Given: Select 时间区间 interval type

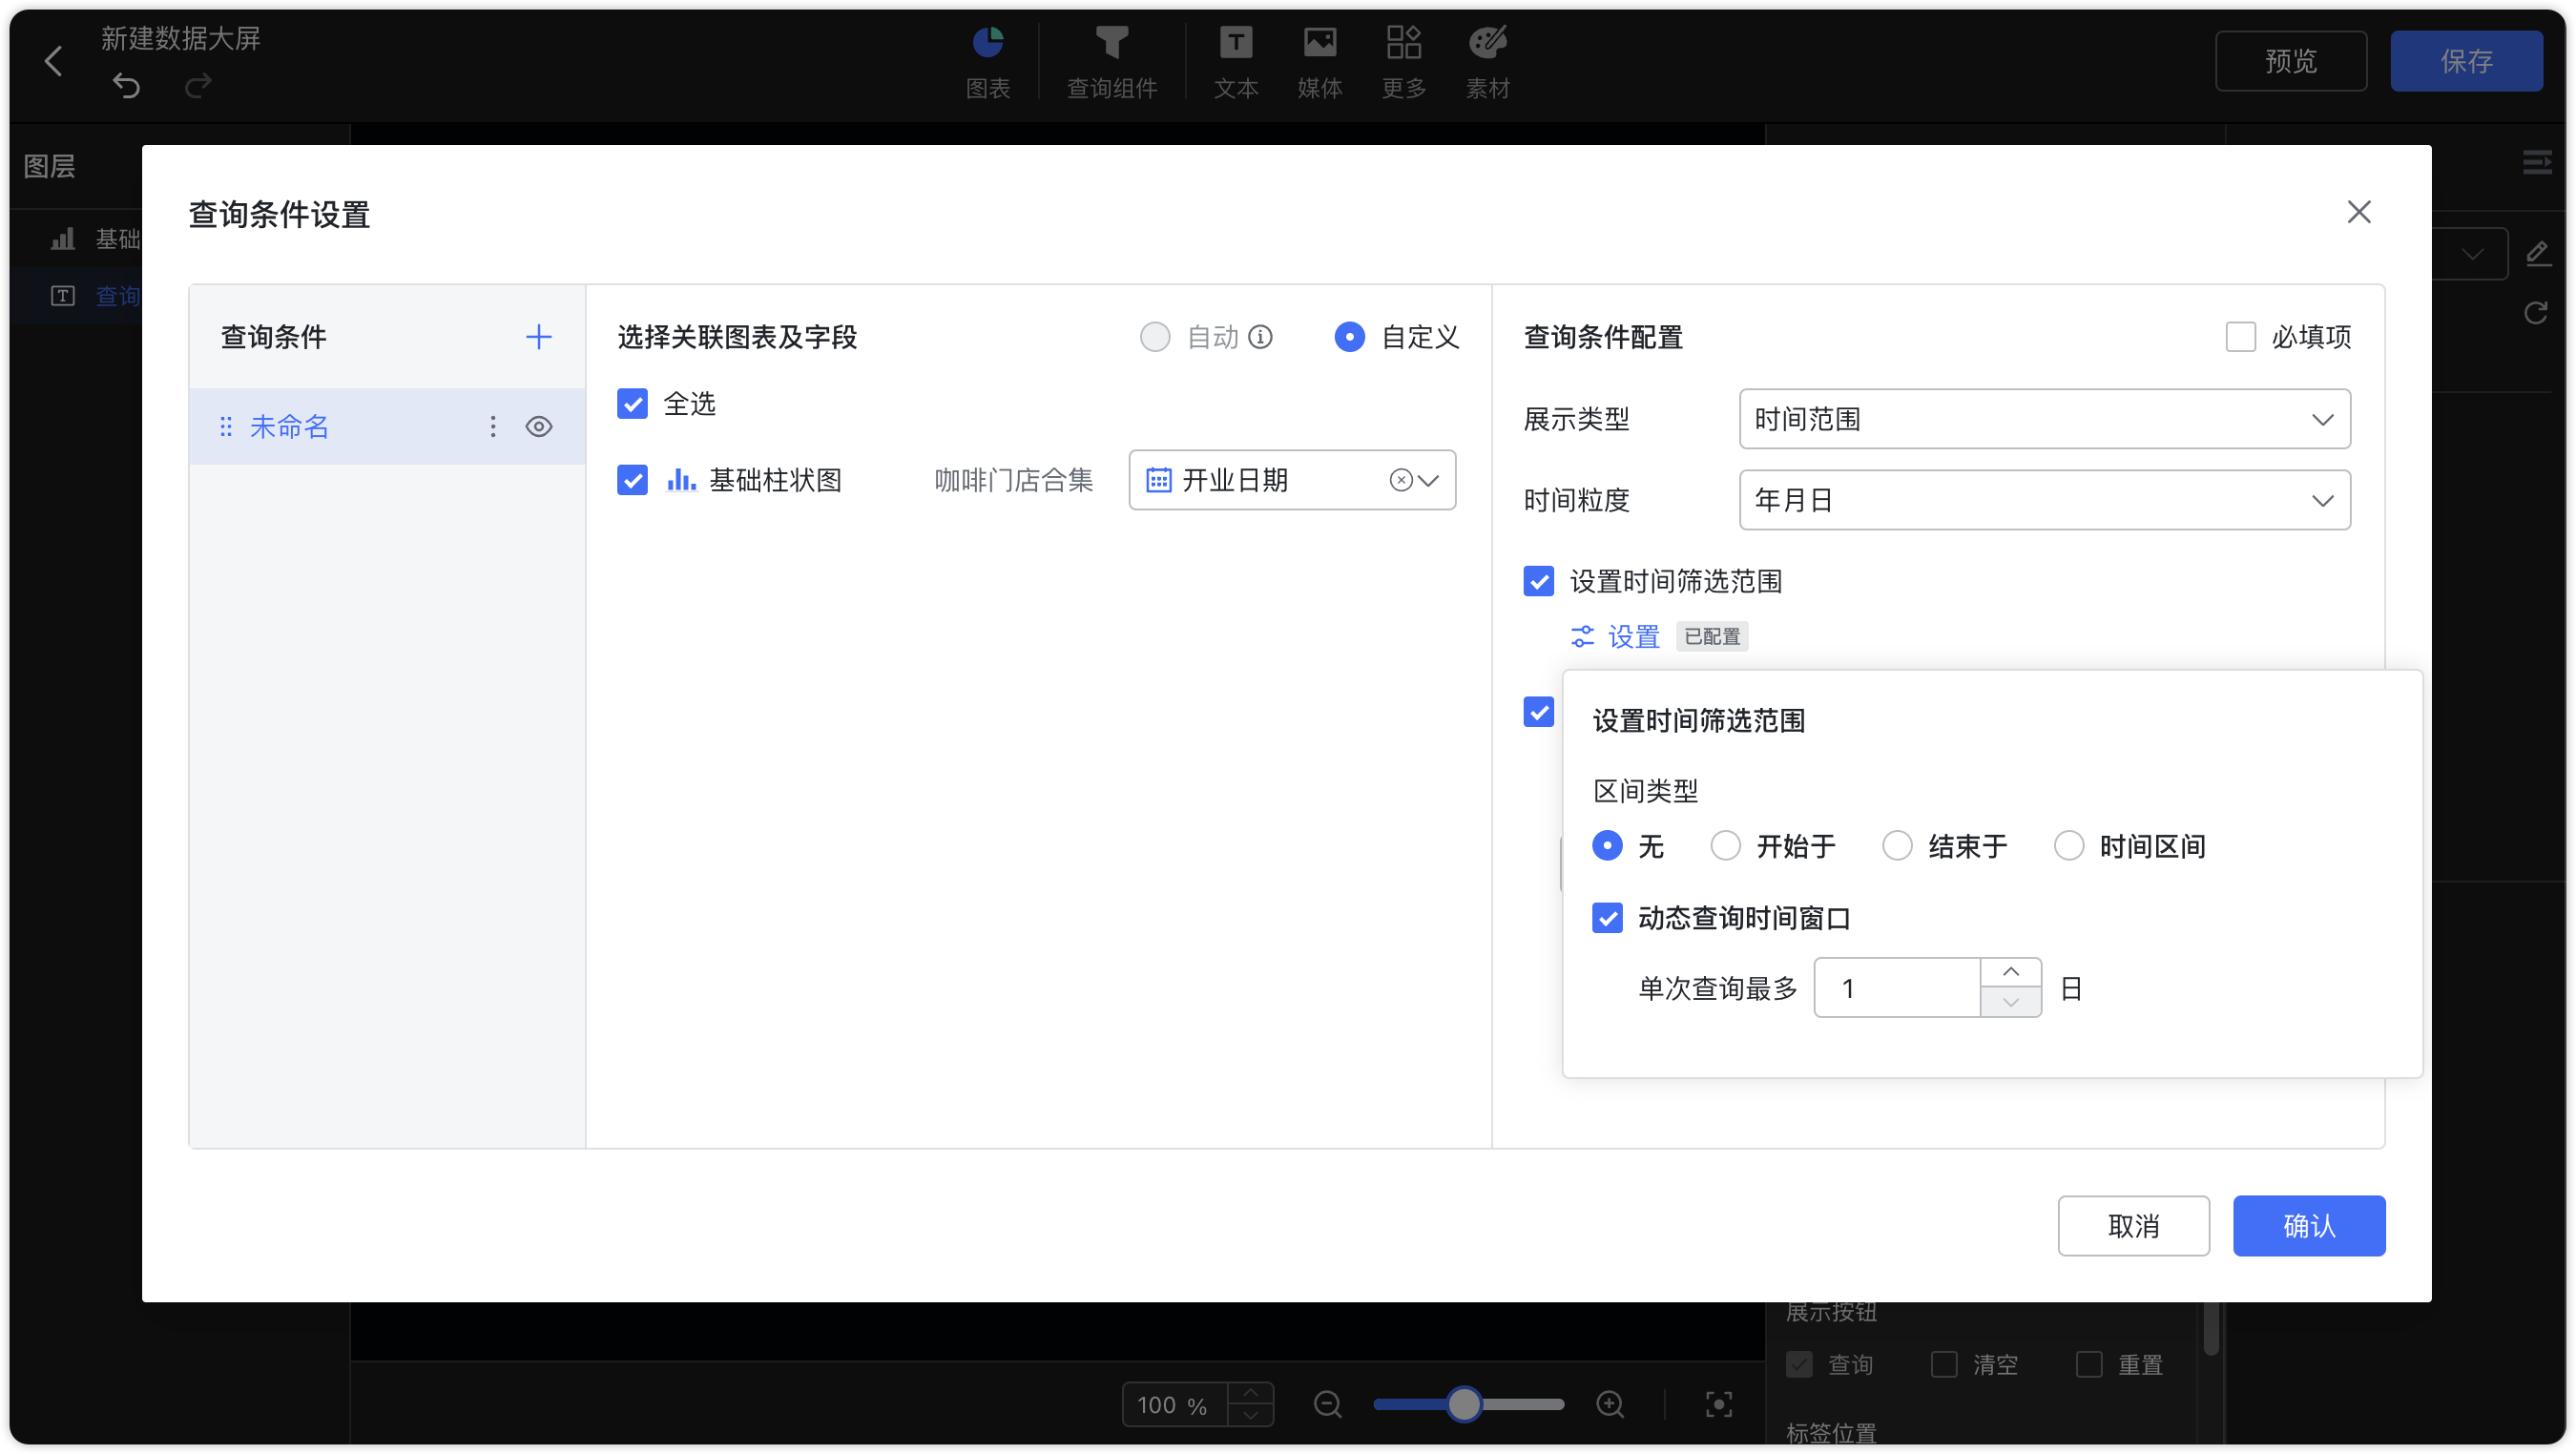Looking at the screenshot, I should [x=2069, y=846].
